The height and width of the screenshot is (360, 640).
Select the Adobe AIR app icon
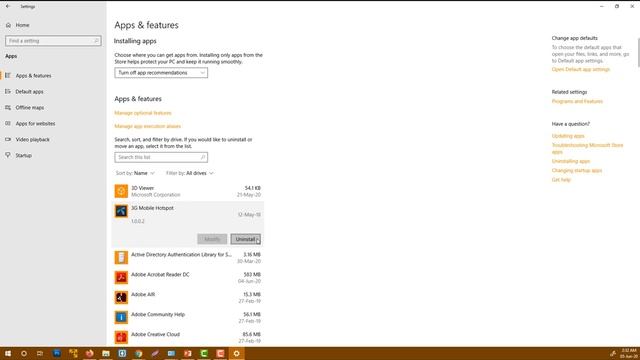(121, 298)
